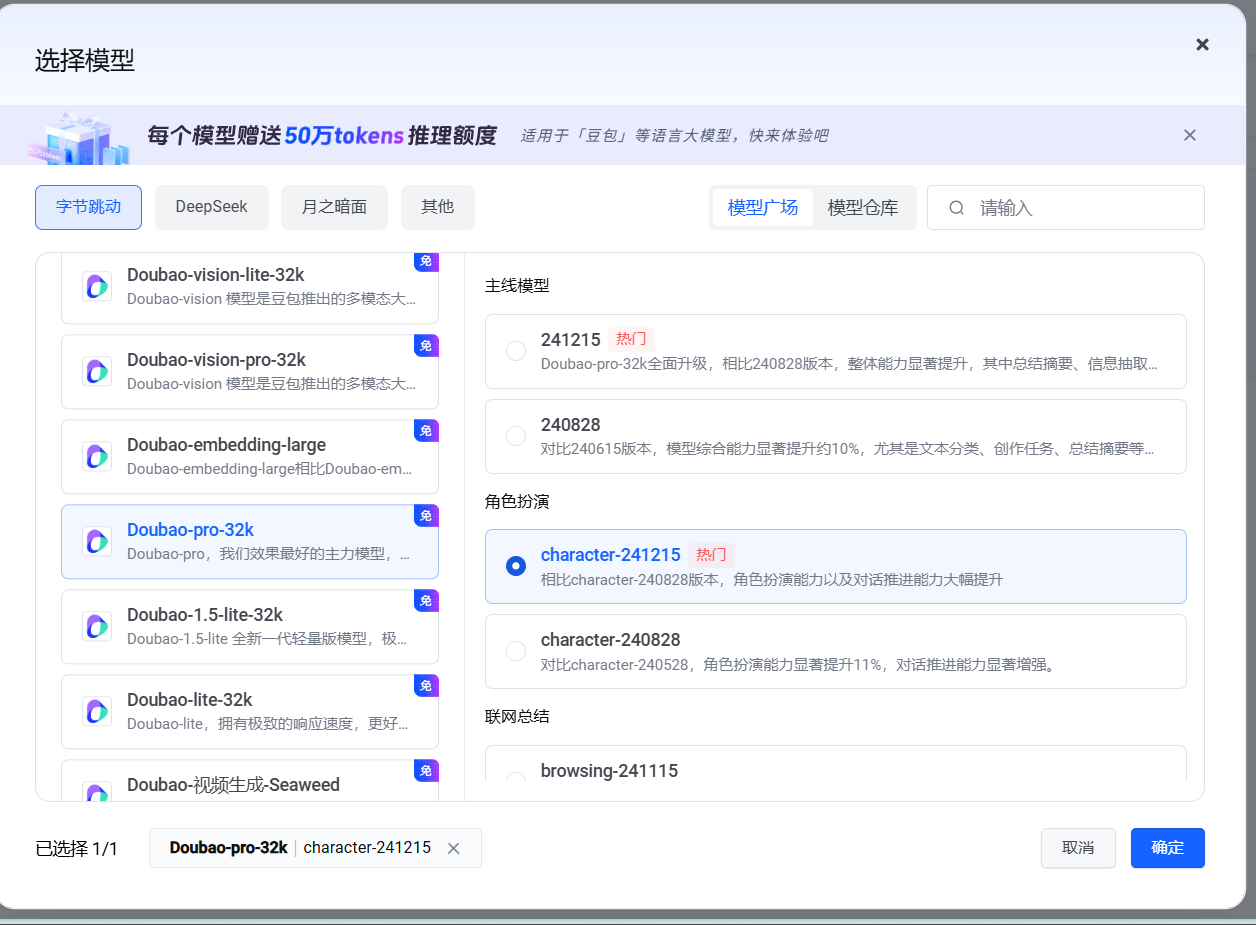Switch to the 月之暗面 vendor tab

click(x=334, y=207)
